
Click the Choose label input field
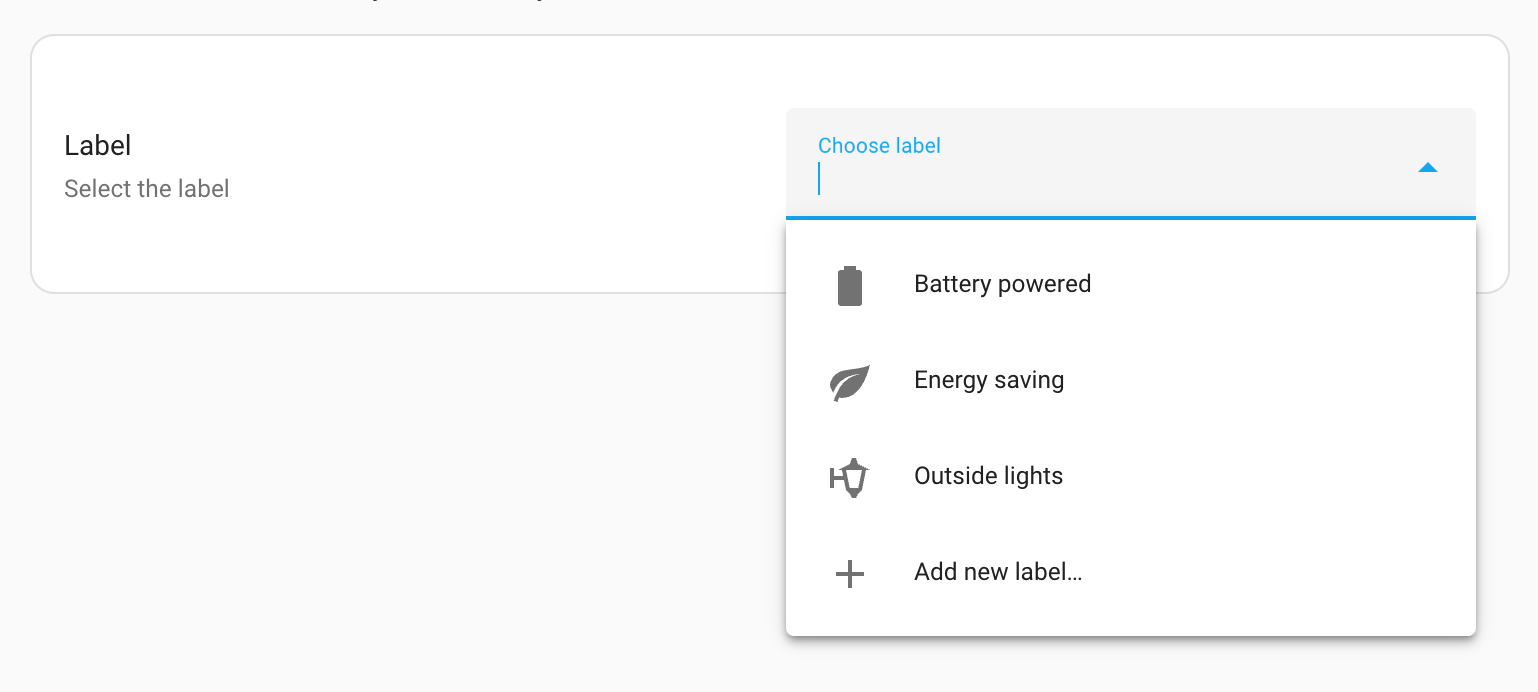coord(1100,180)
